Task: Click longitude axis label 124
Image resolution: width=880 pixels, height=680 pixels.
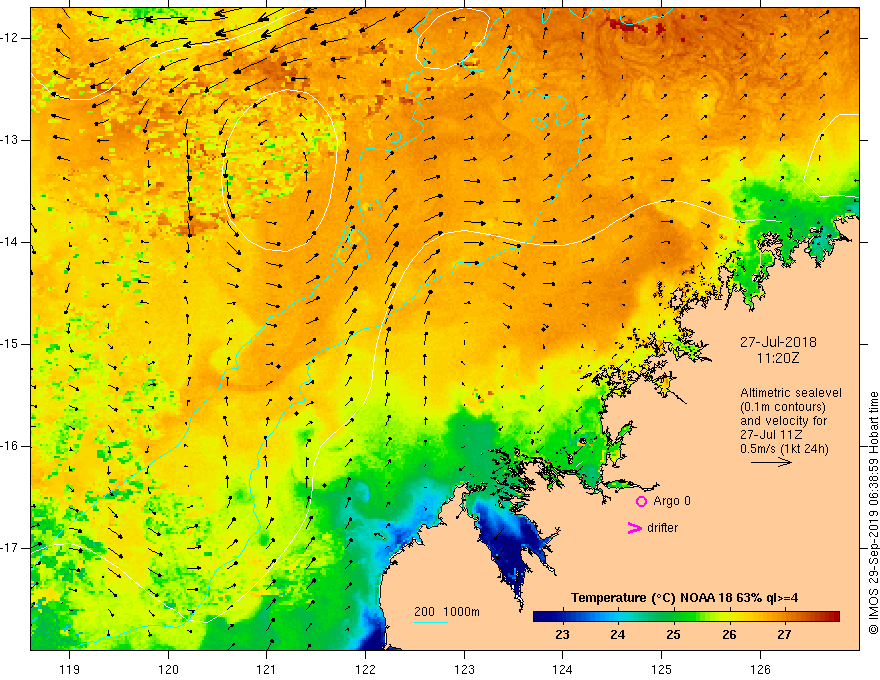Action: click(563, 669)
